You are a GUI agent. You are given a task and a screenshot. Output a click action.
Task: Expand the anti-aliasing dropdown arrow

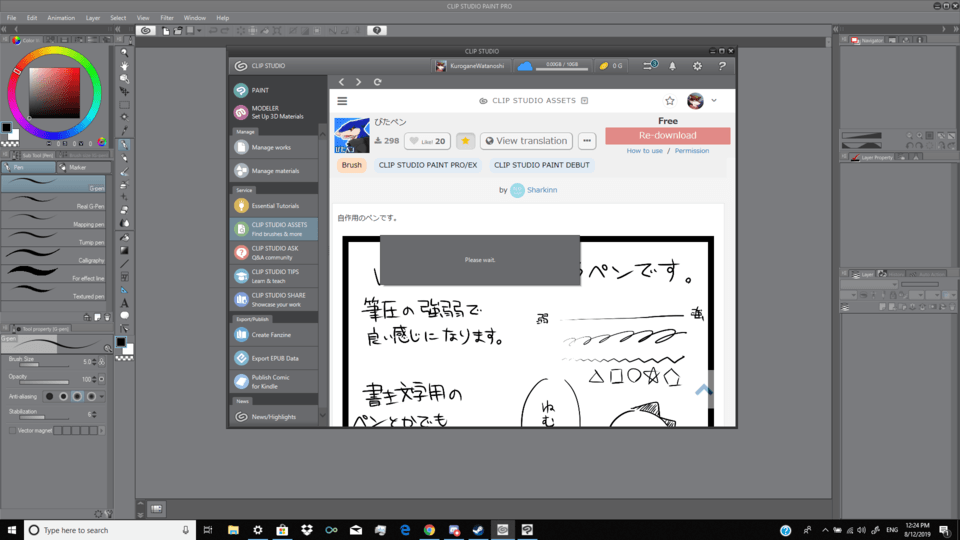pos(102,397)
